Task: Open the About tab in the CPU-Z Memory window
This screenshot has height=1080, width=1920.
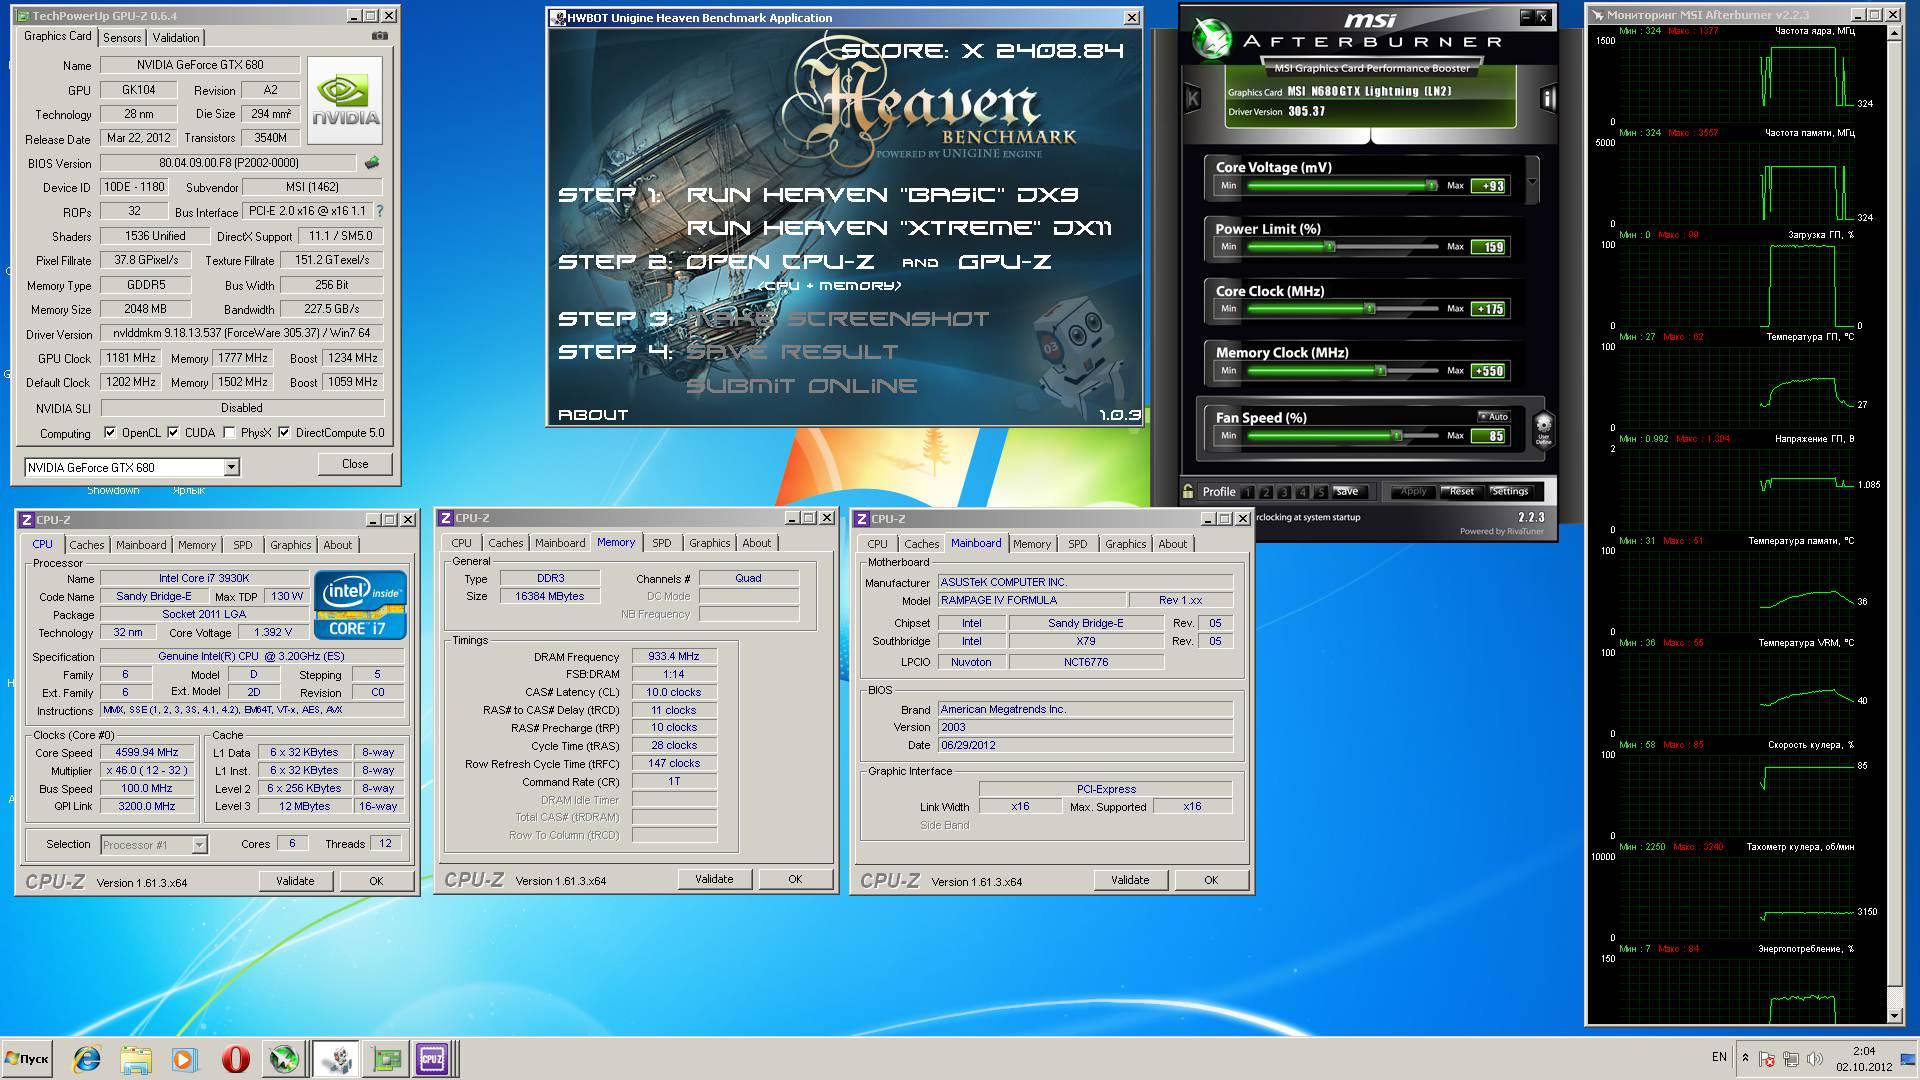Action: tap(756, 543)
